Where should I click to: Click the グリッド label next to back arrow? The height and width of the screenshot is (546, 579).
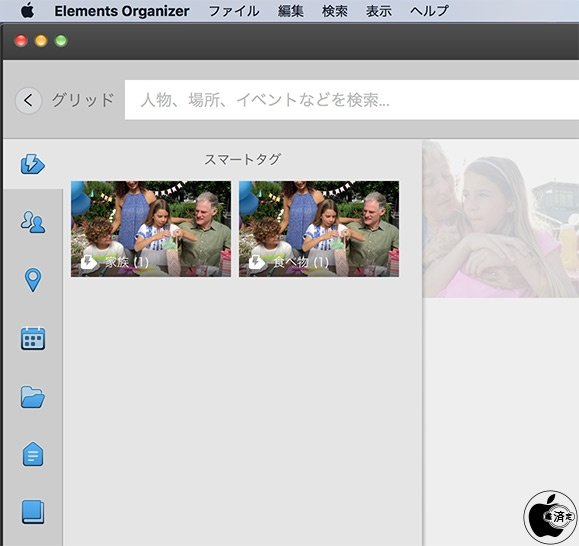[x=83, y=100]
